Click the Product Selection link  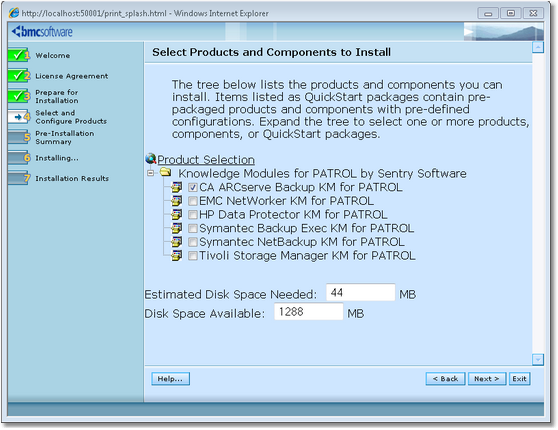(206, 159)
